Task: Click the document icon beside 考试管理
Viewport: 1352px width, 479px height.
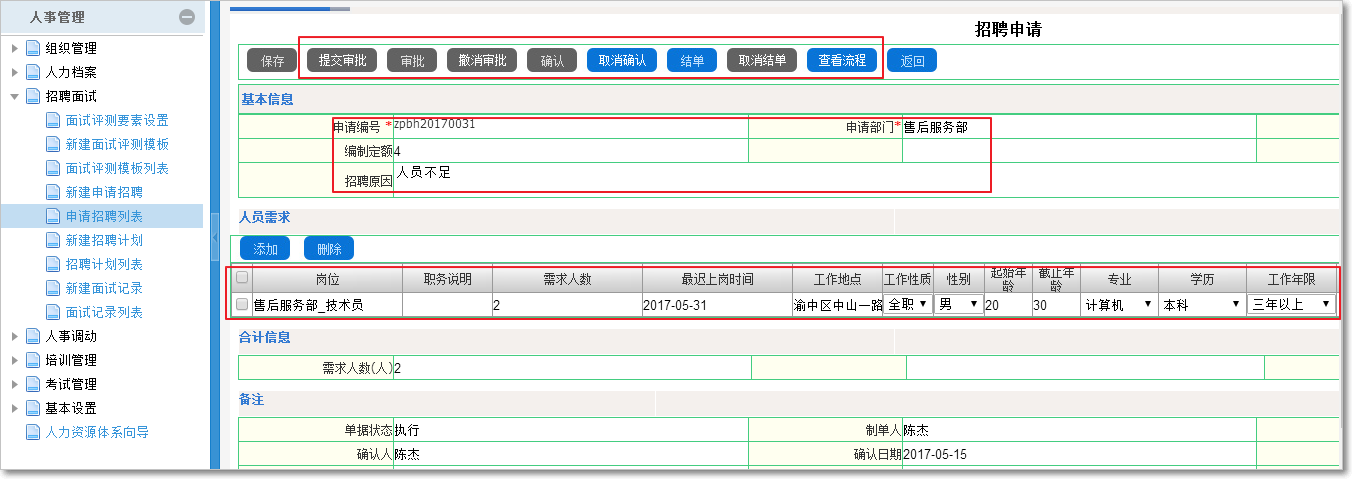Action: click(33, 384)
